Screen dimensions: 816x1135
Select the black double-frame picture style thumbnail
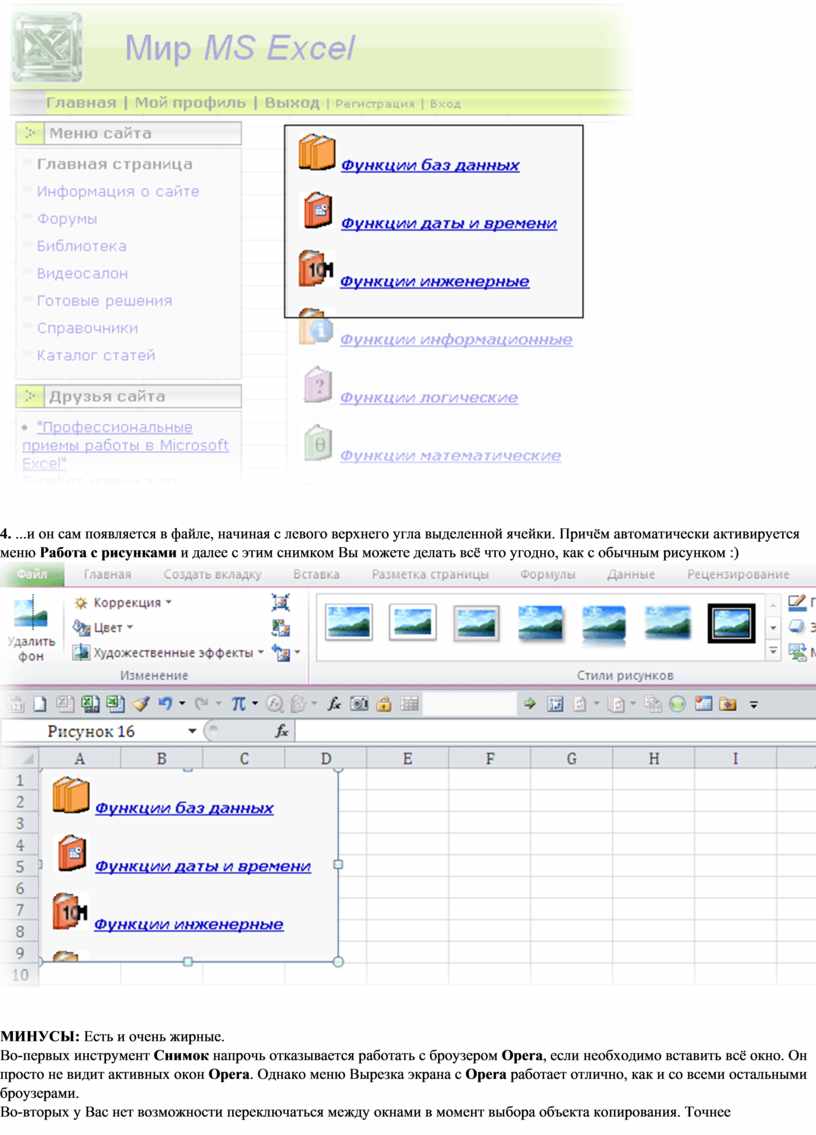[x=731, y=623]
